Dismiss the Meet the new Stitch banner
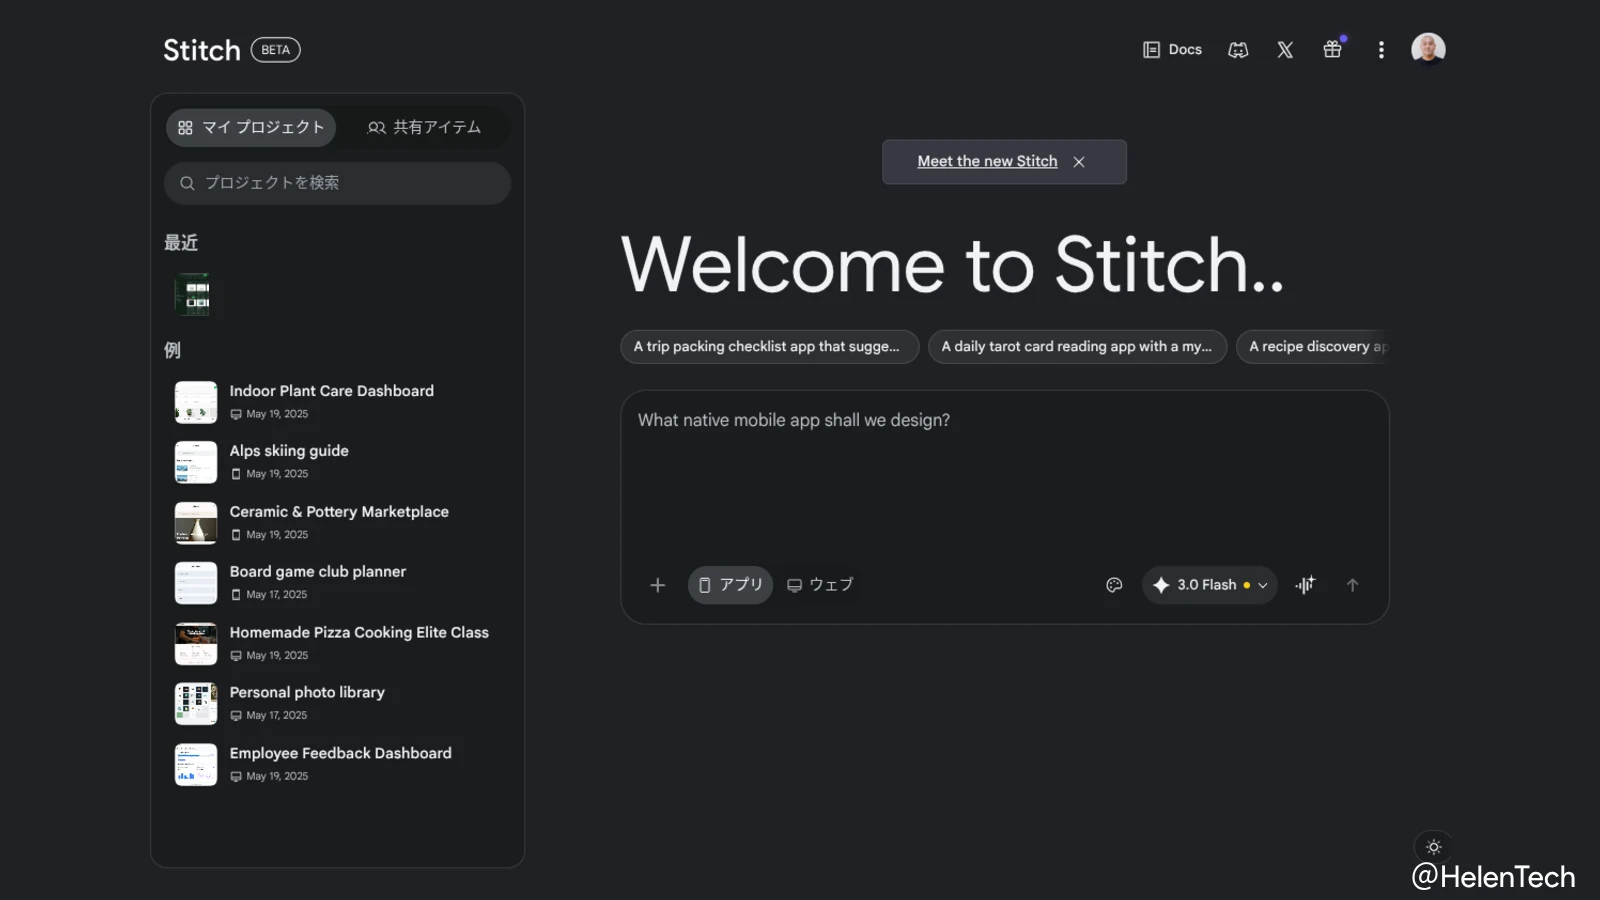 1079,162
